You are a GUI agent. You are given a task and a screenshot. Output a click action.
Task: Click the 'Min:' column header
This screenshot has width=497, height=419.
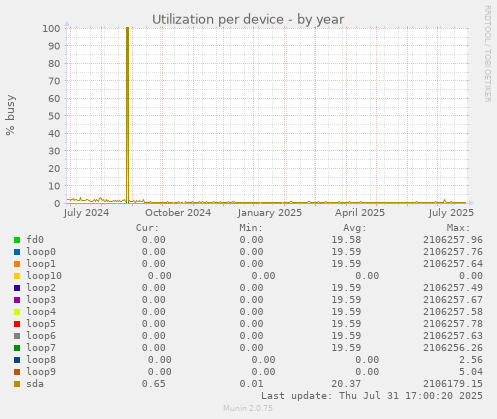click(251, 228)
